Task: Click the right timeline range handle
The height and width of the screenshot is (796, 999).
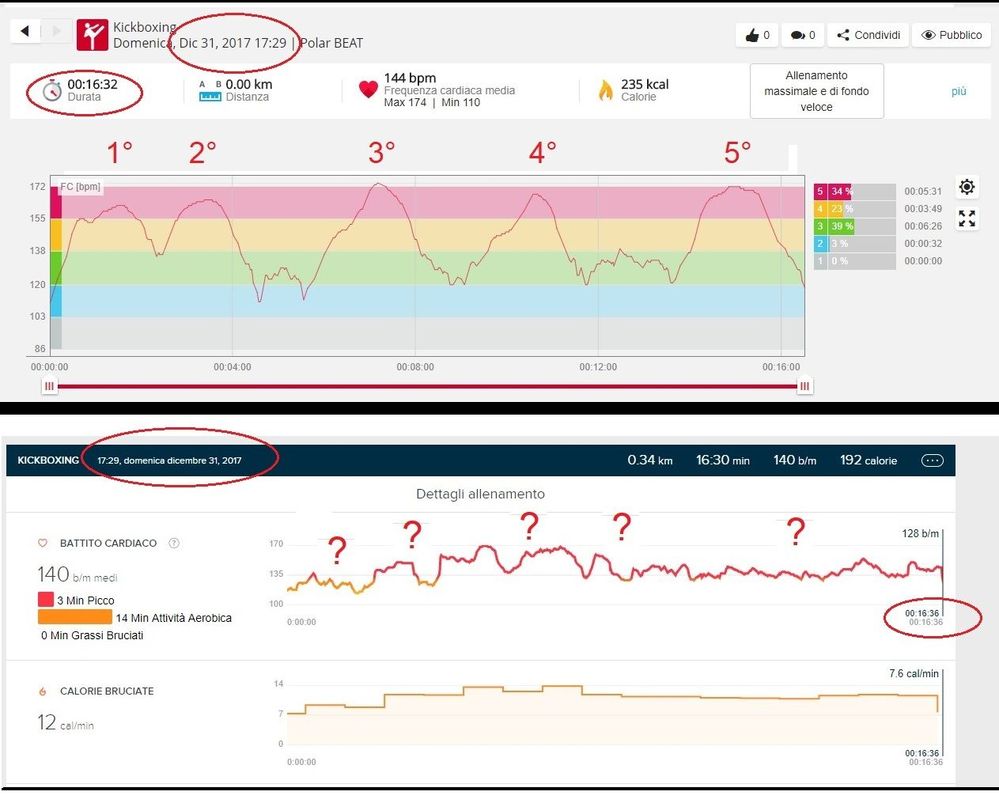Action: click(804, 387)
